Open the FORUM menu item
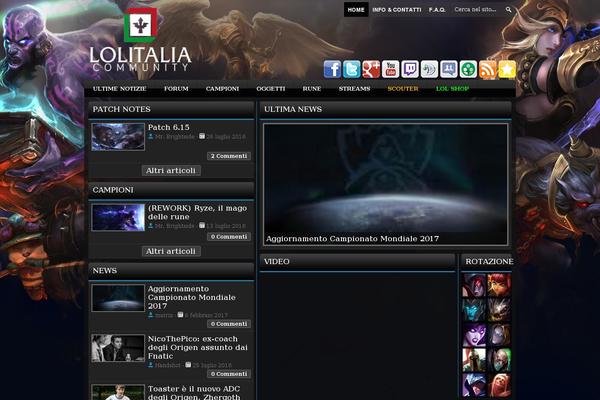 coord(176,88)
